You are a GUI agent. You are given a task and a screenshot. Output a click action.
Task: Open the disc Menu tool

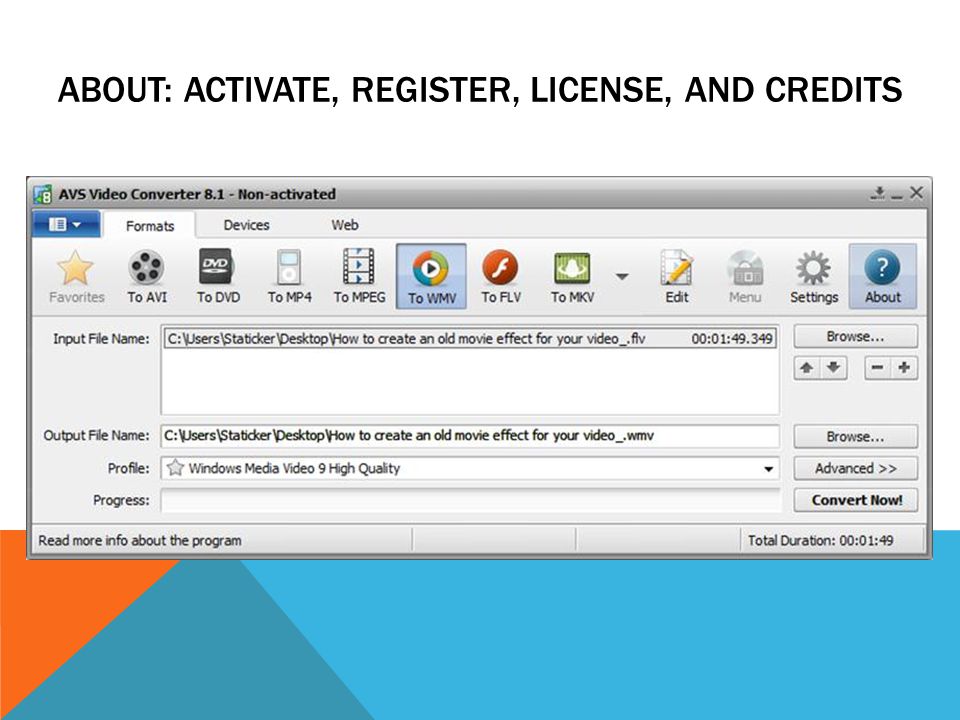pos(744,276)
